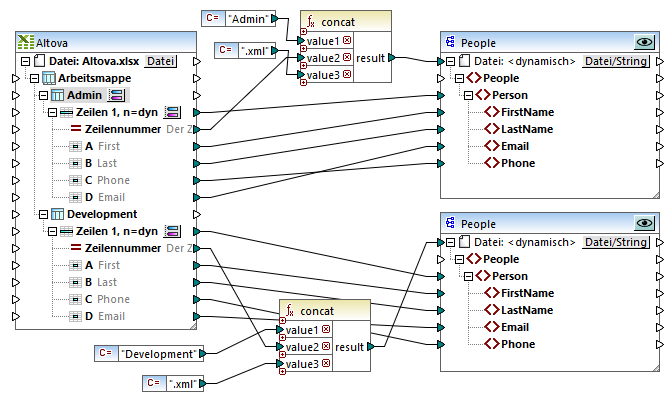Remove value2 from the bottom concat function
This screenshot has height=400, width=672.
point(328,347)
